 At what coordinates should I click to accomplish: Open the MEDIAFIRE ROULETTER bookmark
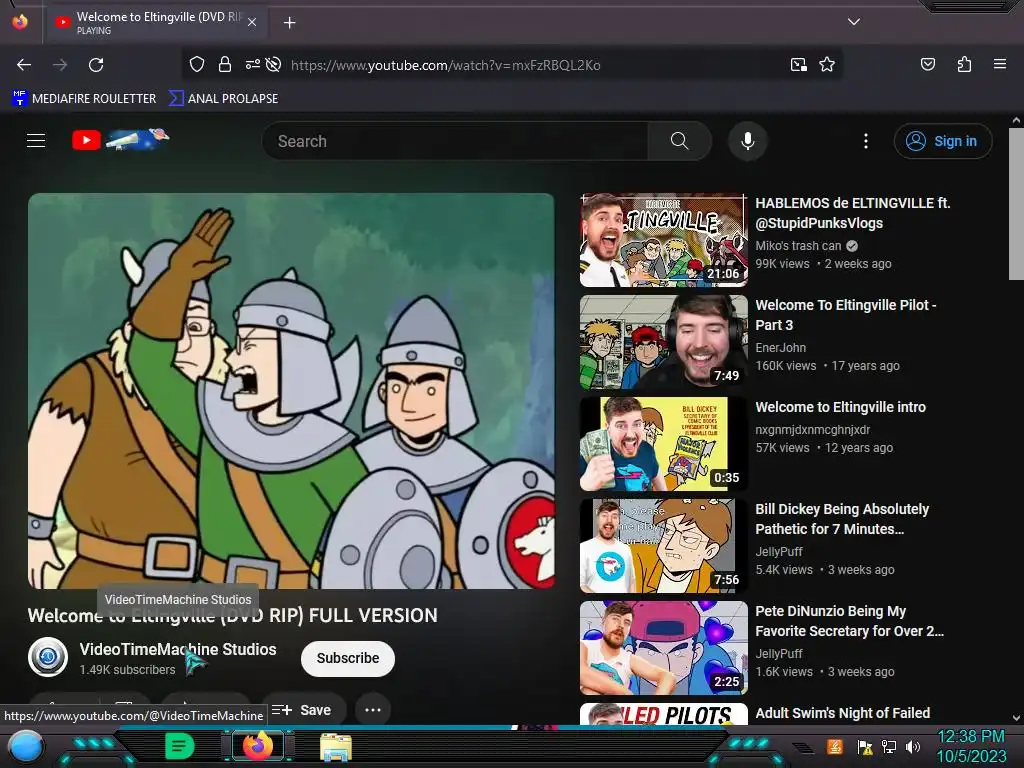click(x=84, y=99)
